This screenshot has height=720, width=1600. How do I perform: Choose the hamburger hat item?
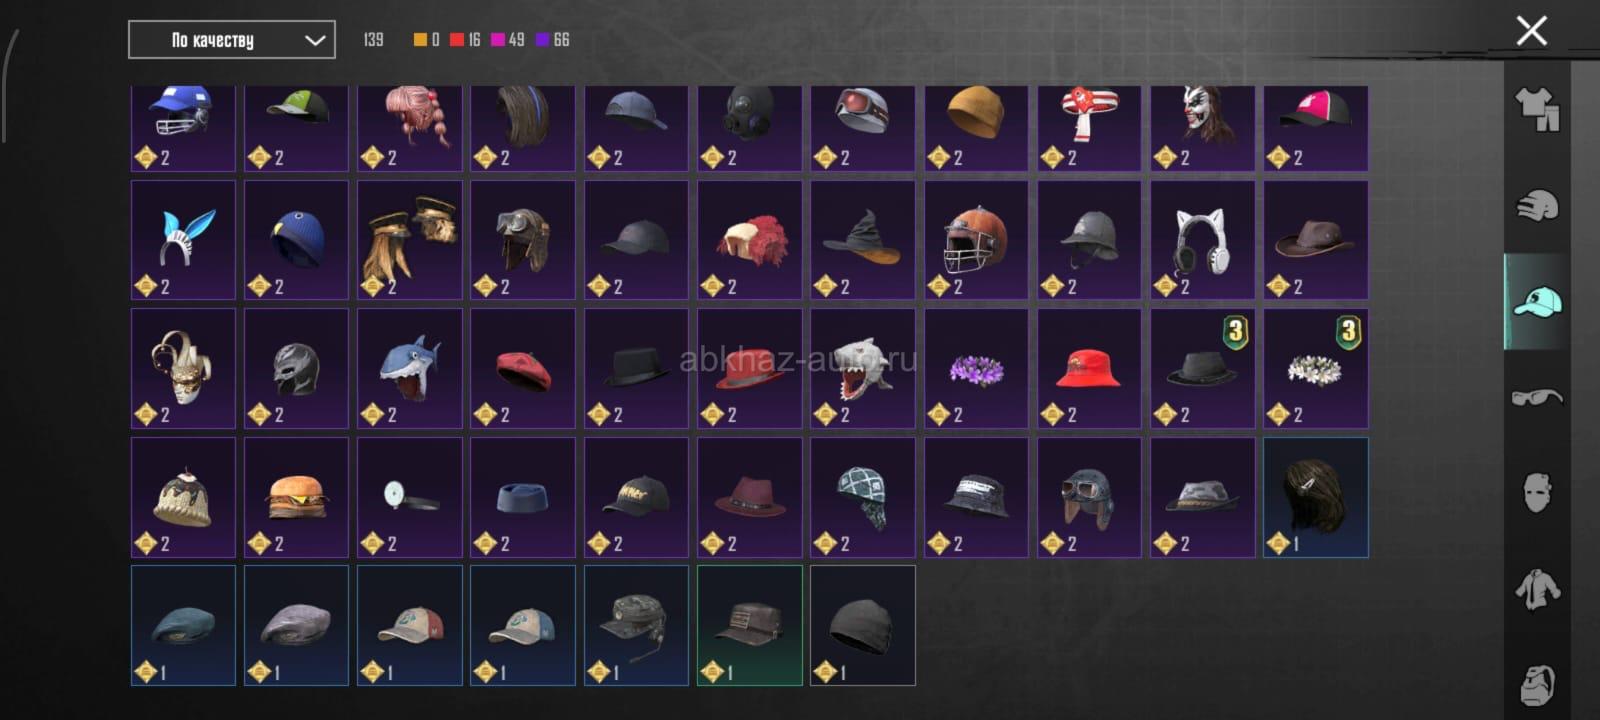(297, 497)
